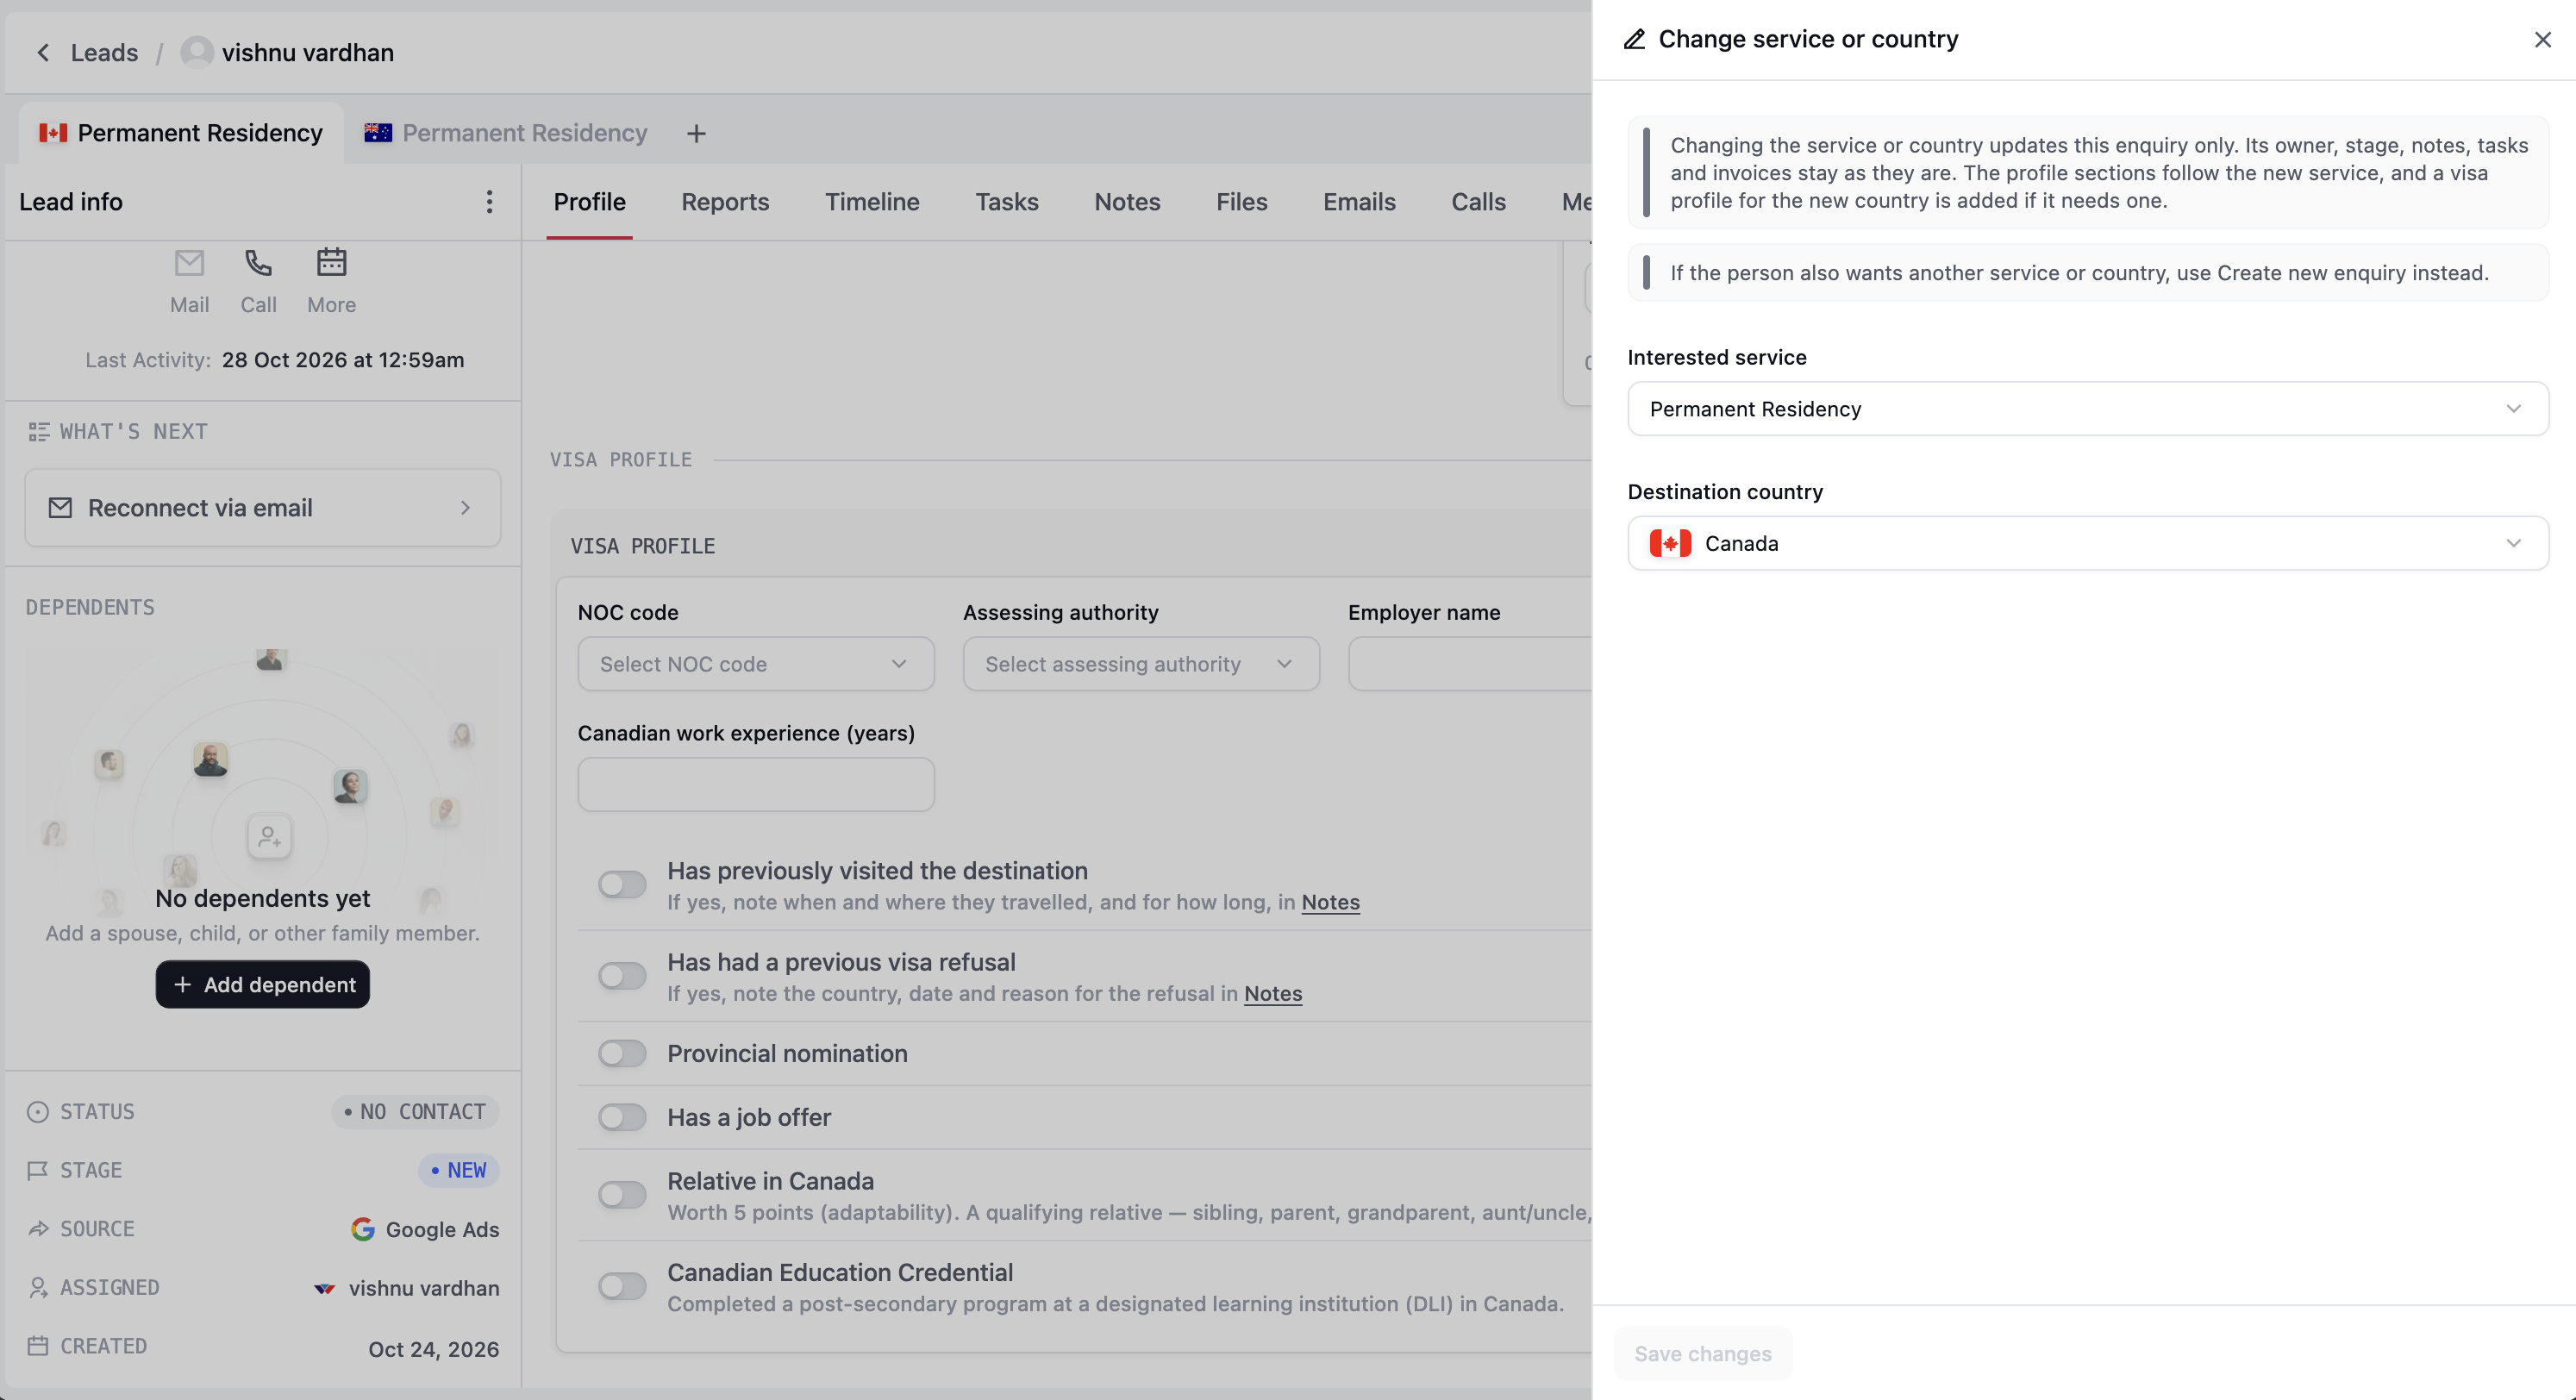The image size is (2576, 1400).
Task: Click the Call phone icon
Action: 258,263
